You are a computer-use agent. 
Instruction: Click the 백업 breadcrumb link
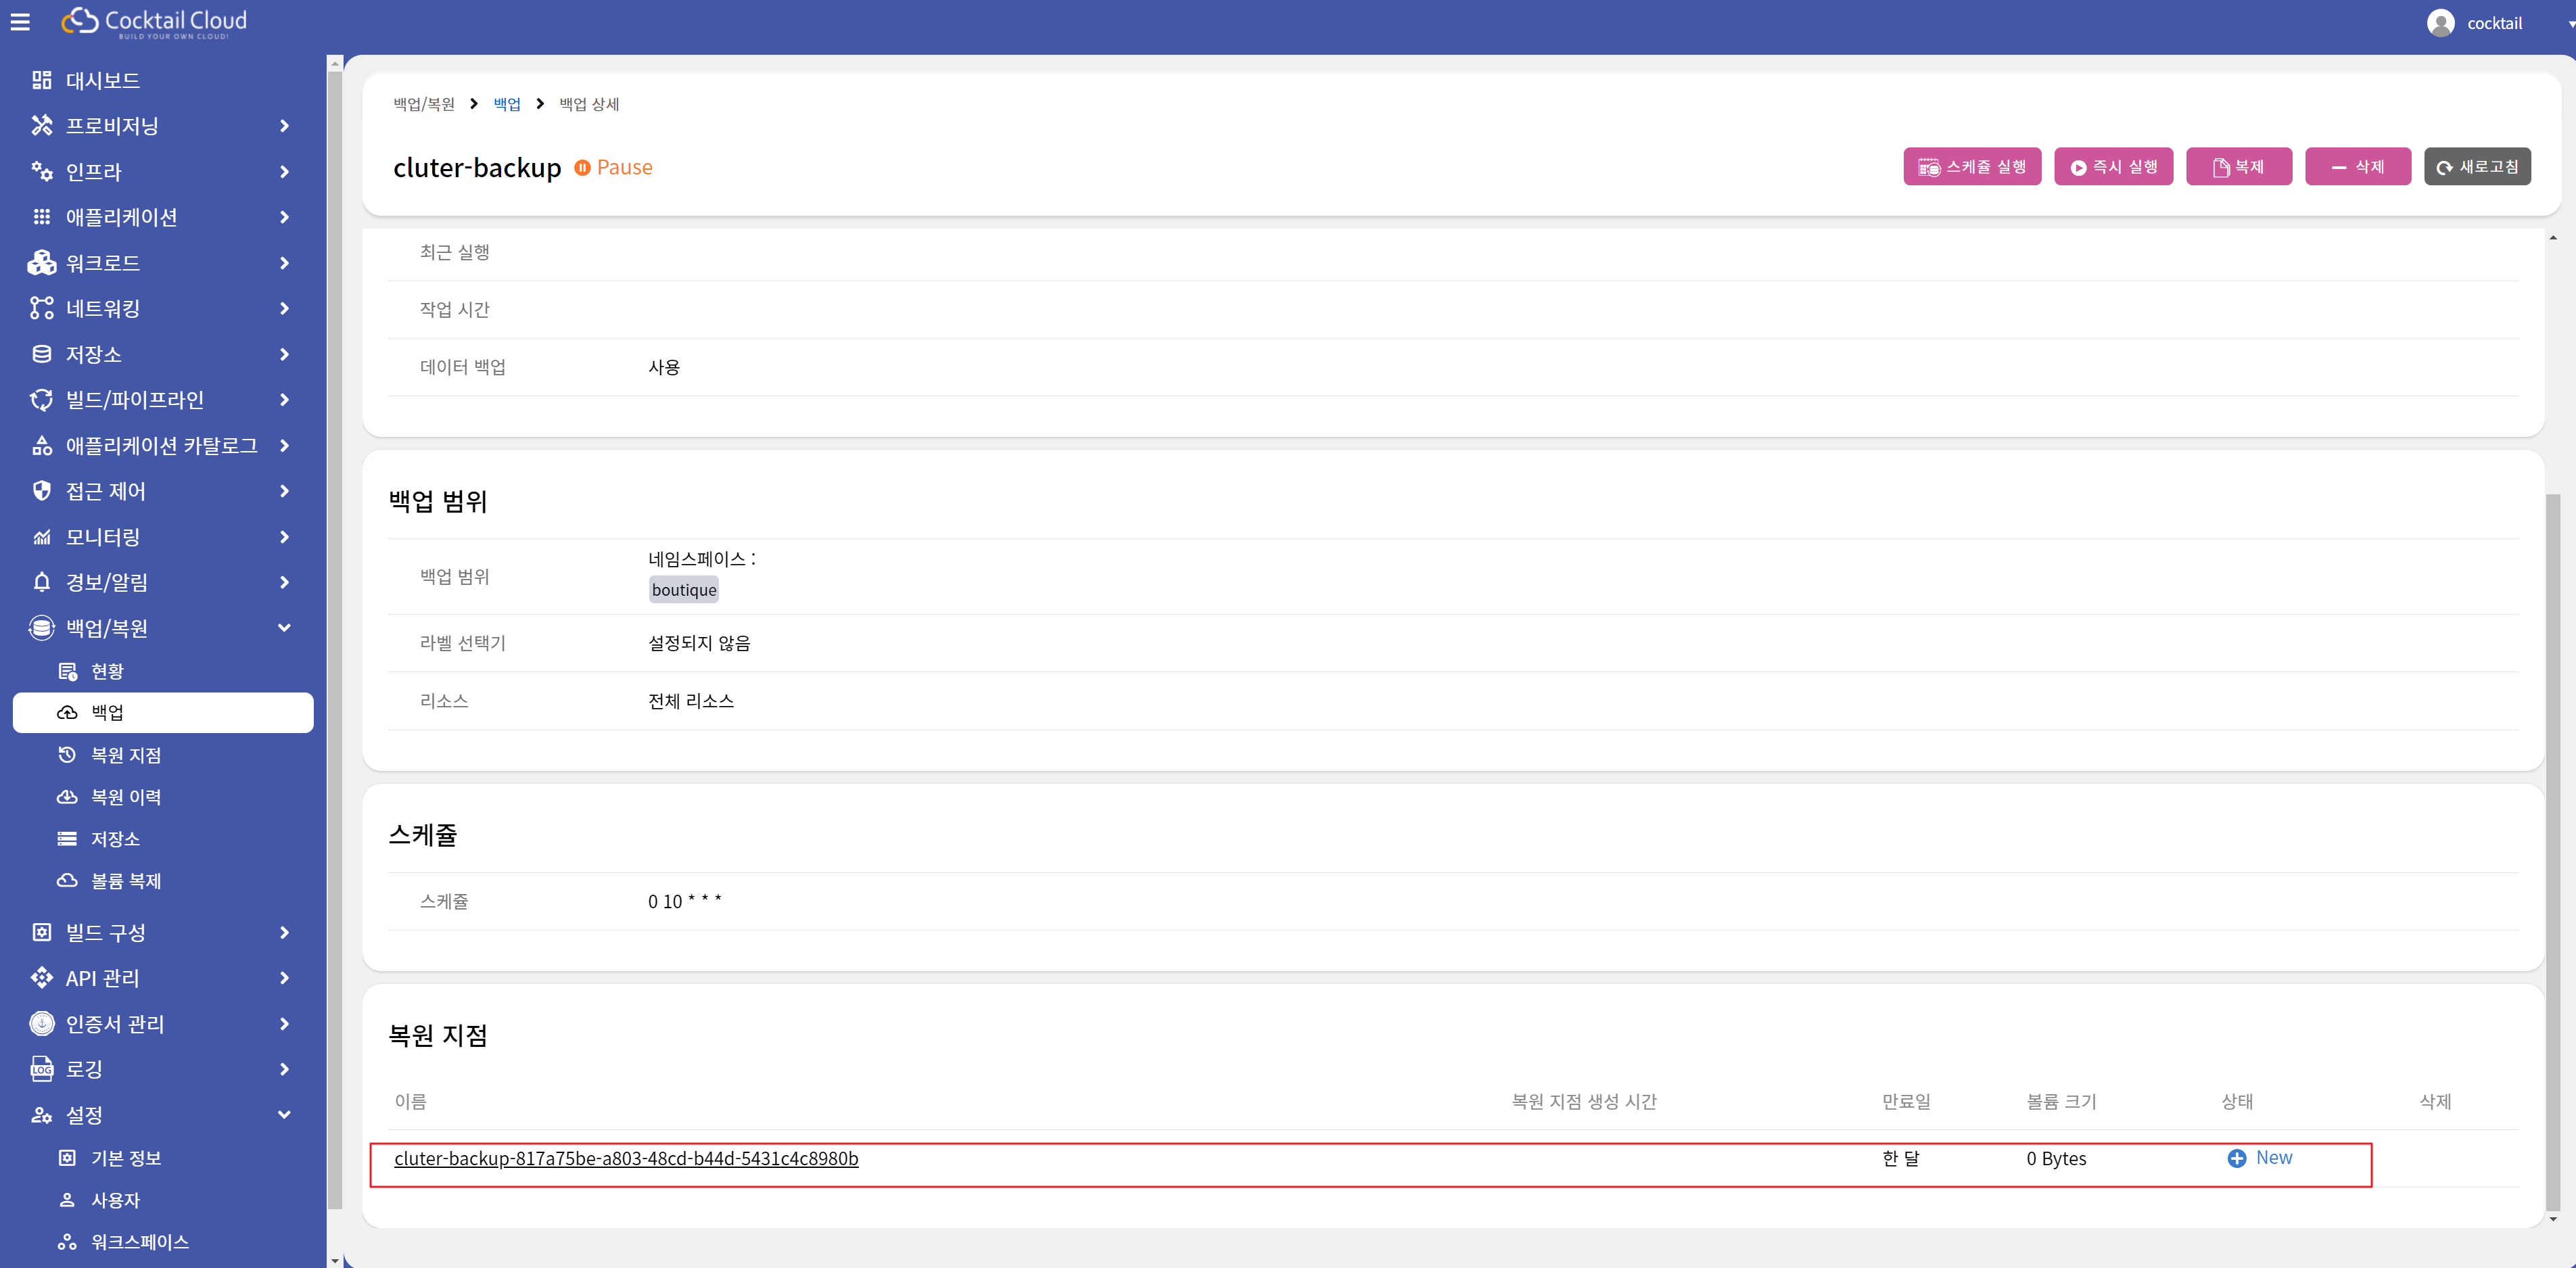coord(507,104)
